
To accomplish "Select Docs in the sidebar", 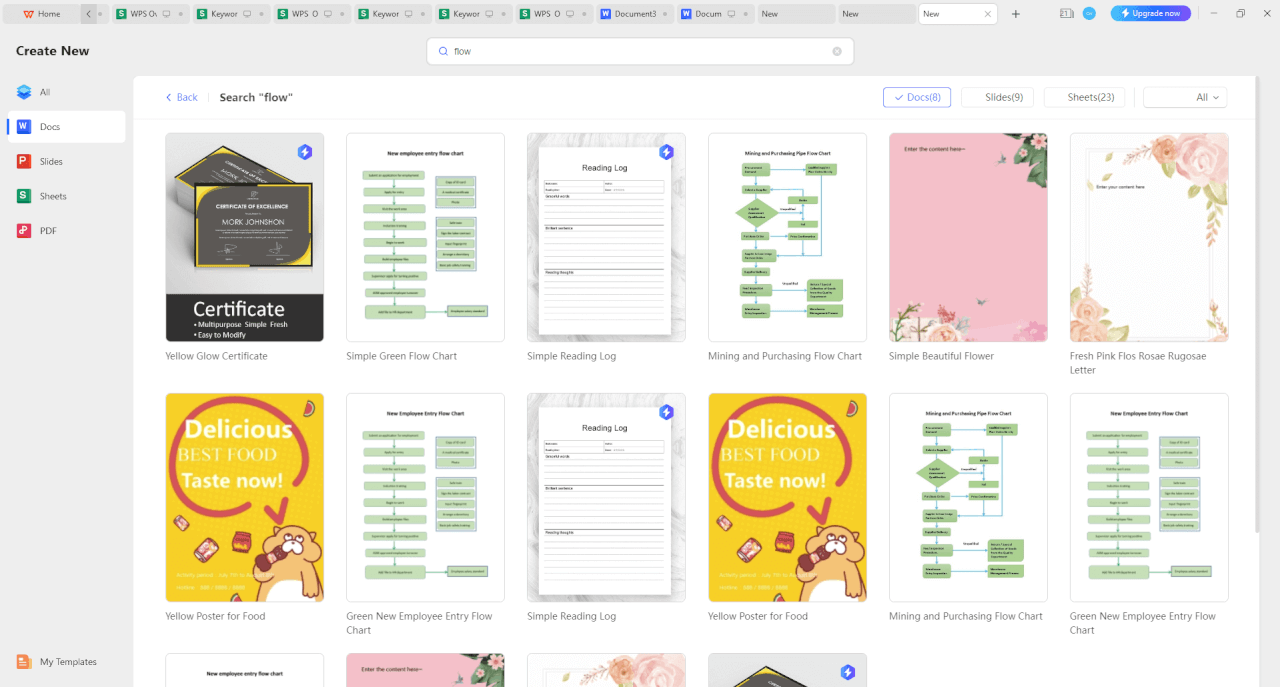I will tap(66, 127).
